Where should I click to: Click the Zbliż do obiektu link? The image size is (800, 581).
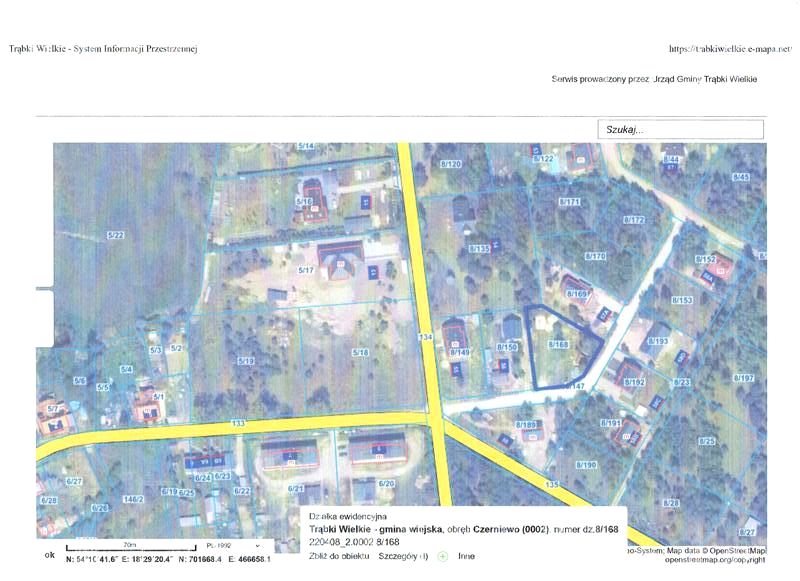pos(338,554)
